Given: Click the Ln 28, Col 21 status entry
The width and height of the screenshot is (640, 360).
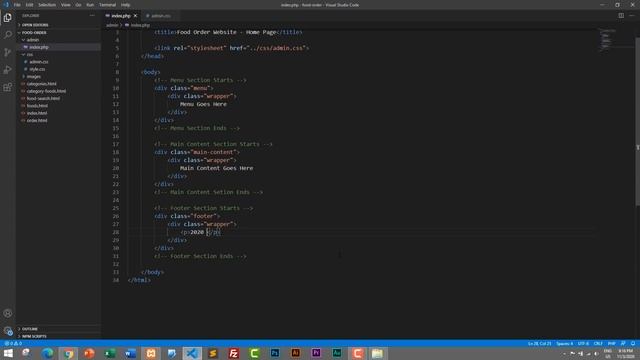Looking at the screenshot, I should 539,344.
